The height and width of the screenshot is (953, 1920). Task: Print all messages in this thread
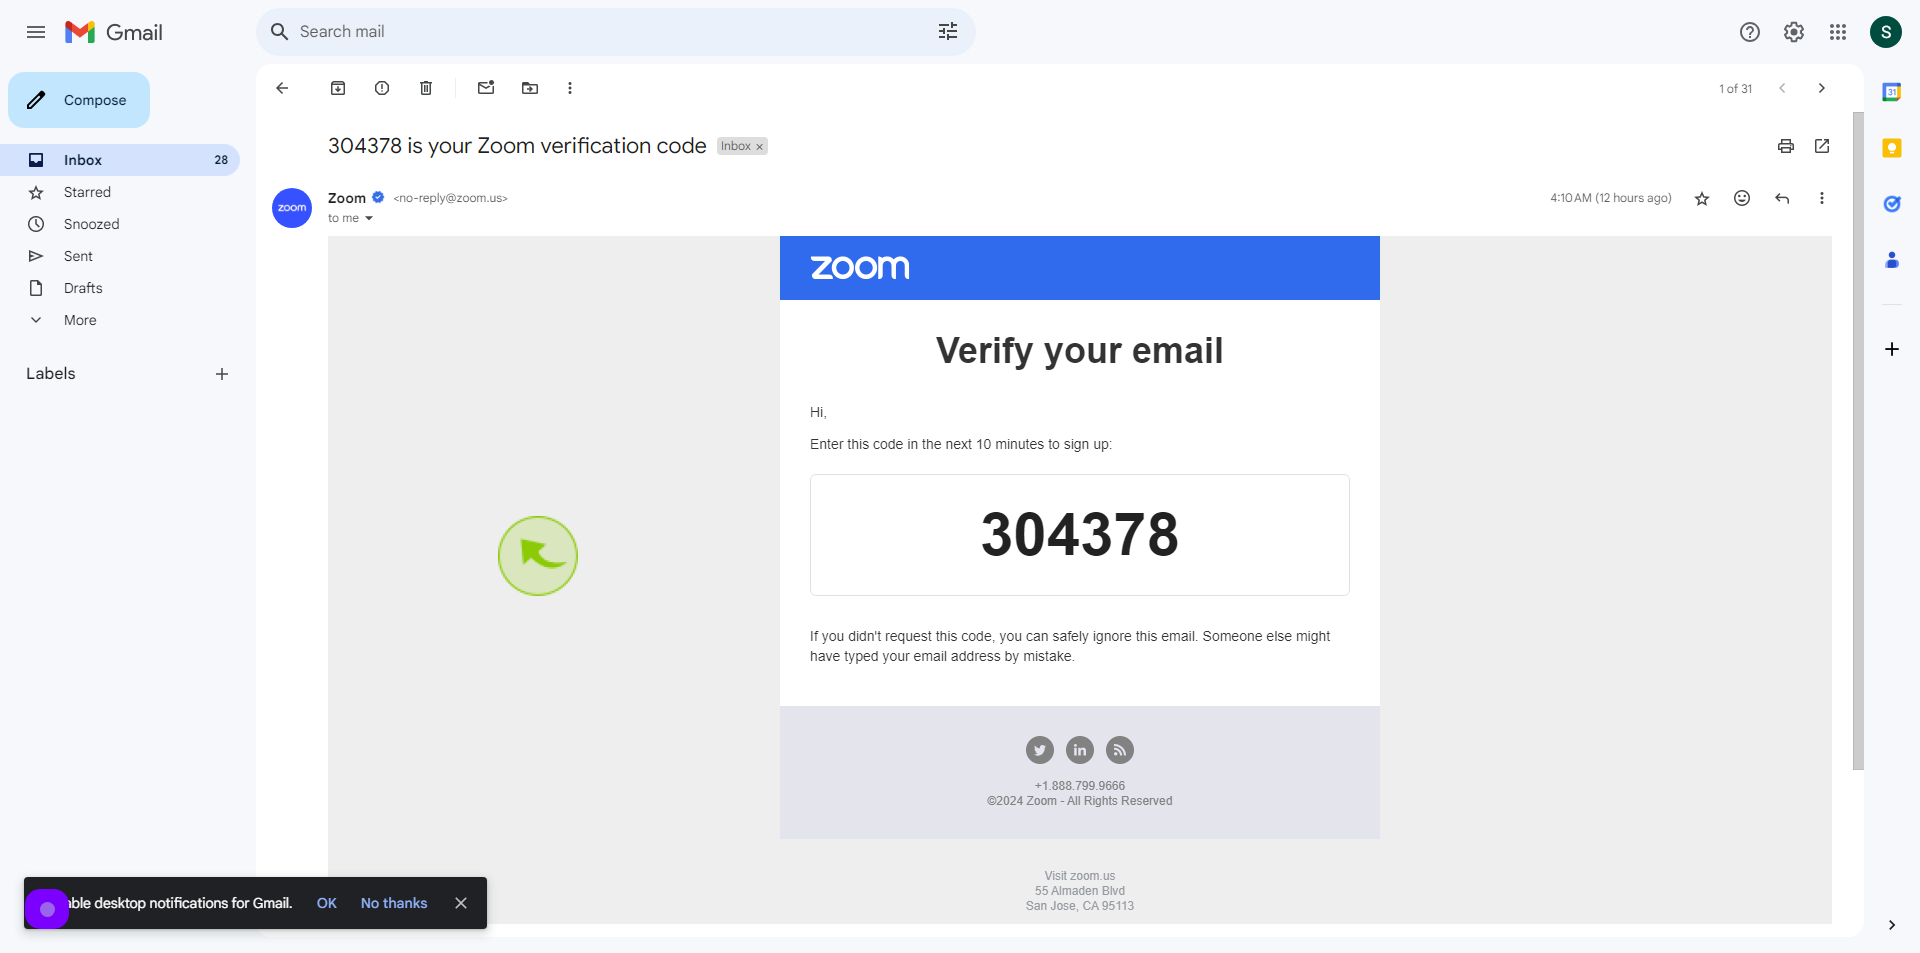tap(1786, 146)
